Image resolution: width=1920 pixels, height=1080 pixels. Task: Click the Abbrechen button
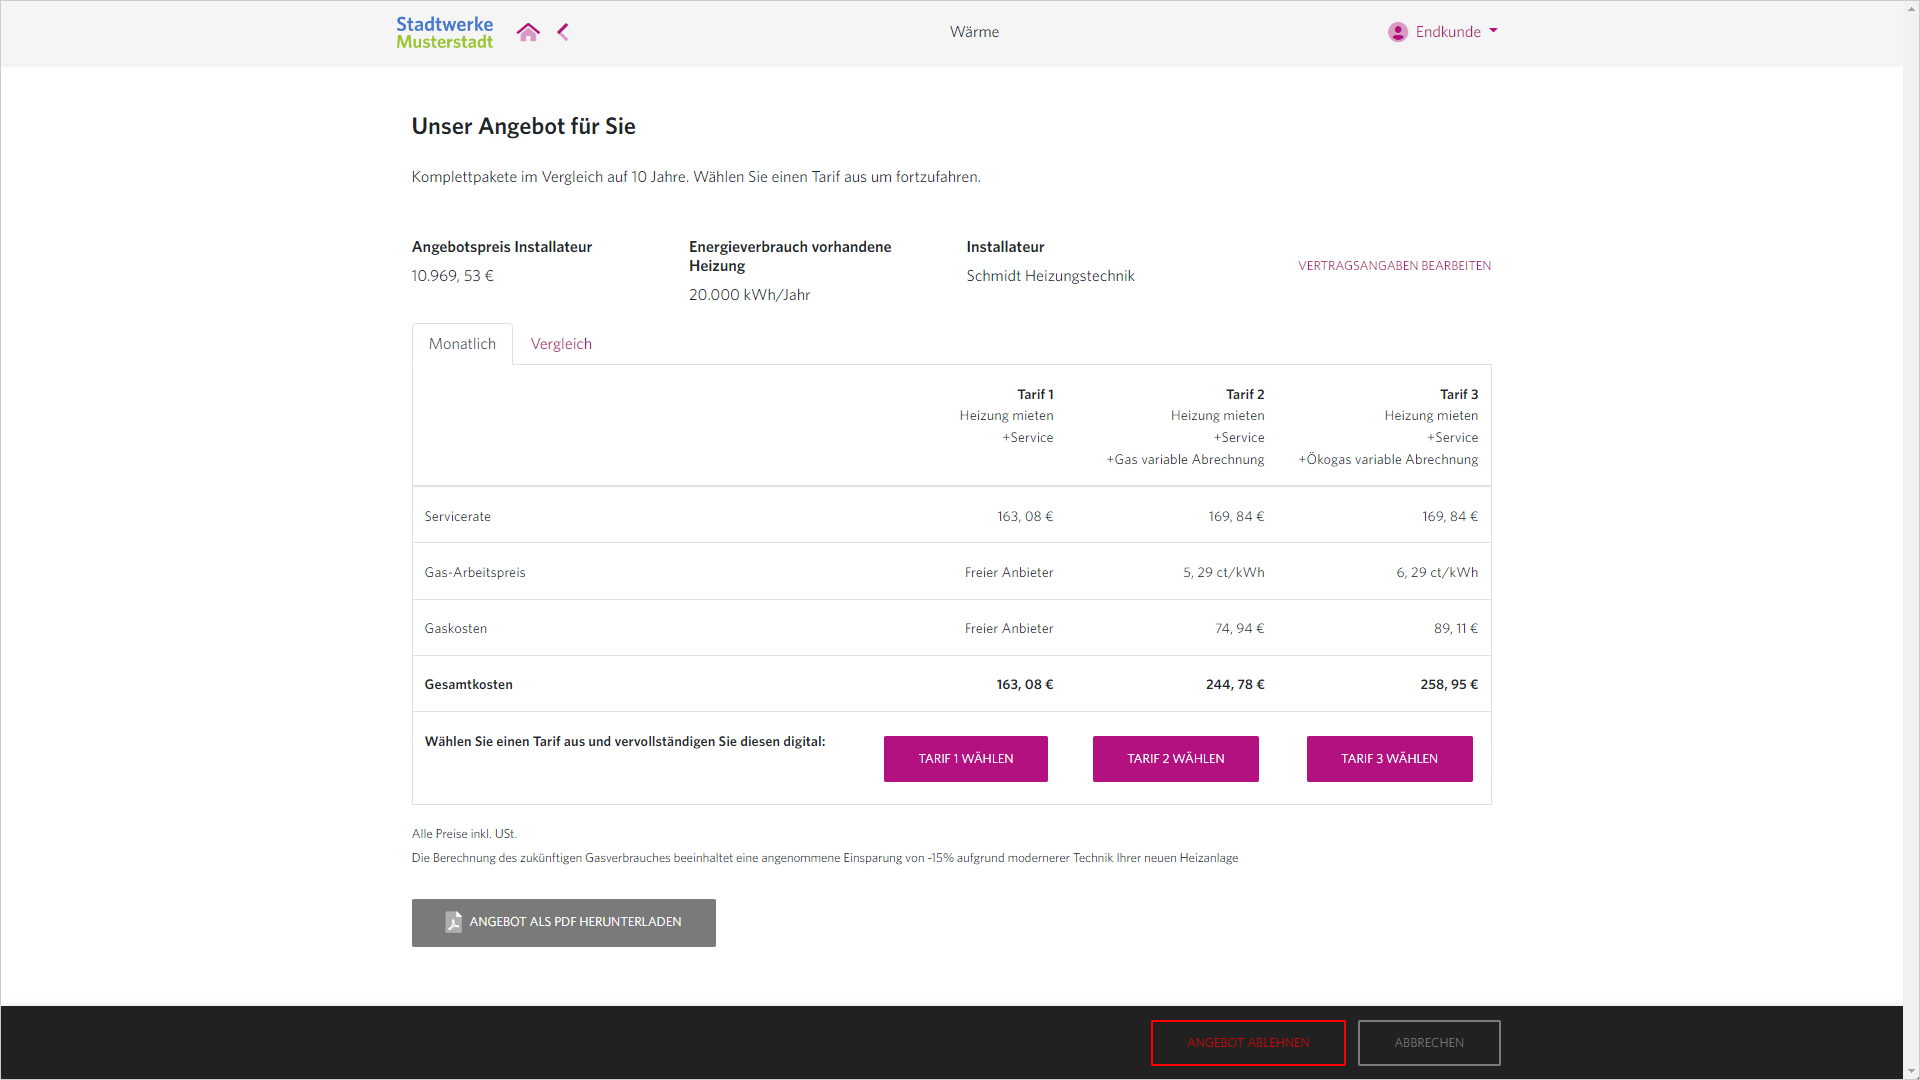coord(1429,1043)
